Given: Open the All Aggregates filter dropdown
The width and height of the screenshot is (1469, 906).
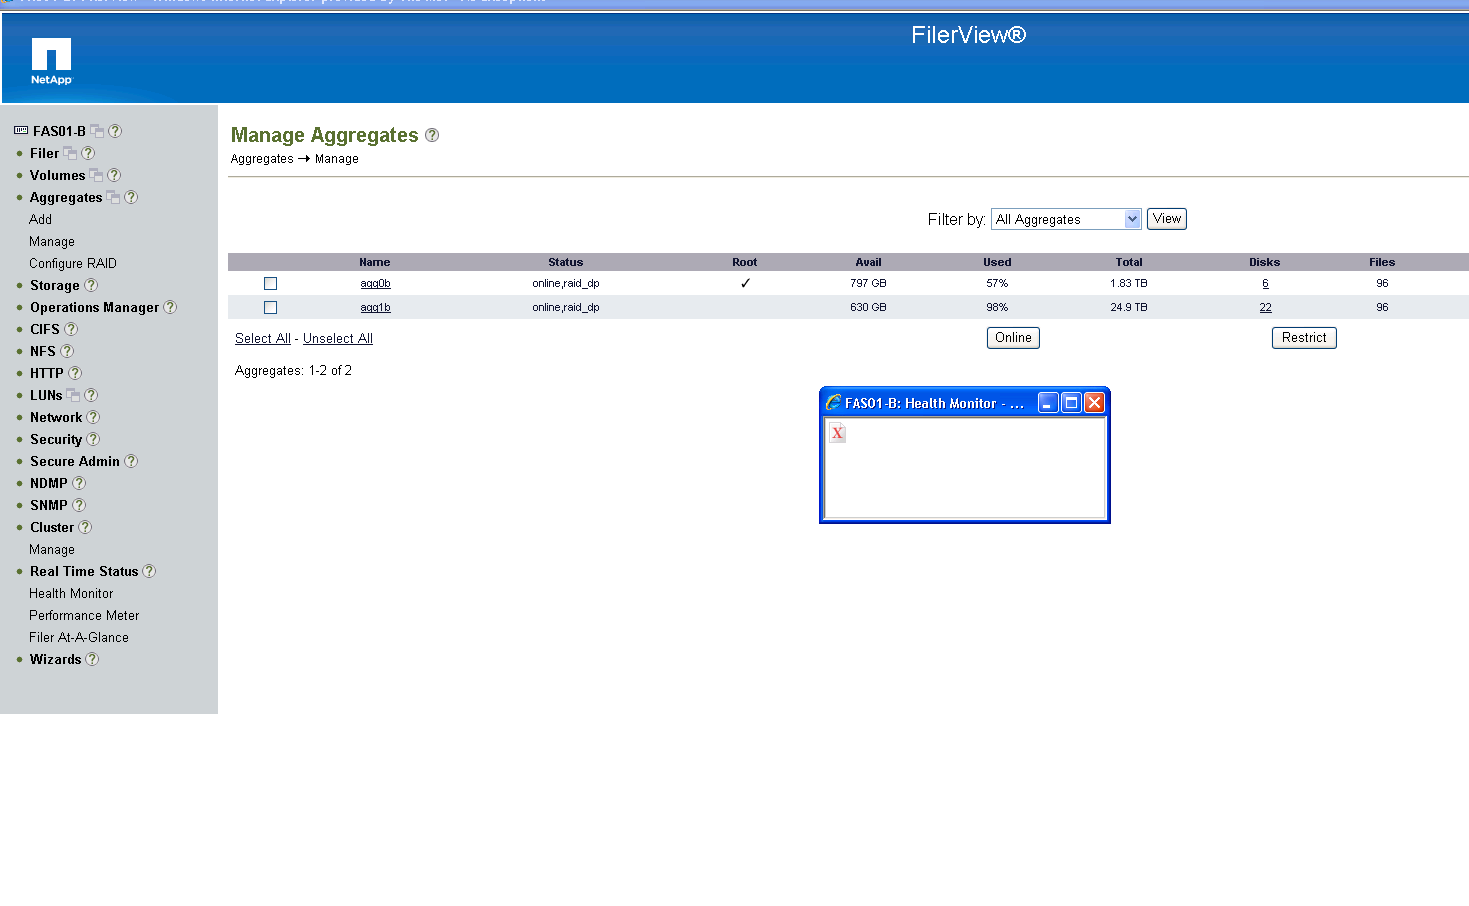Looking at the screenshot, I should [1066, 219].
